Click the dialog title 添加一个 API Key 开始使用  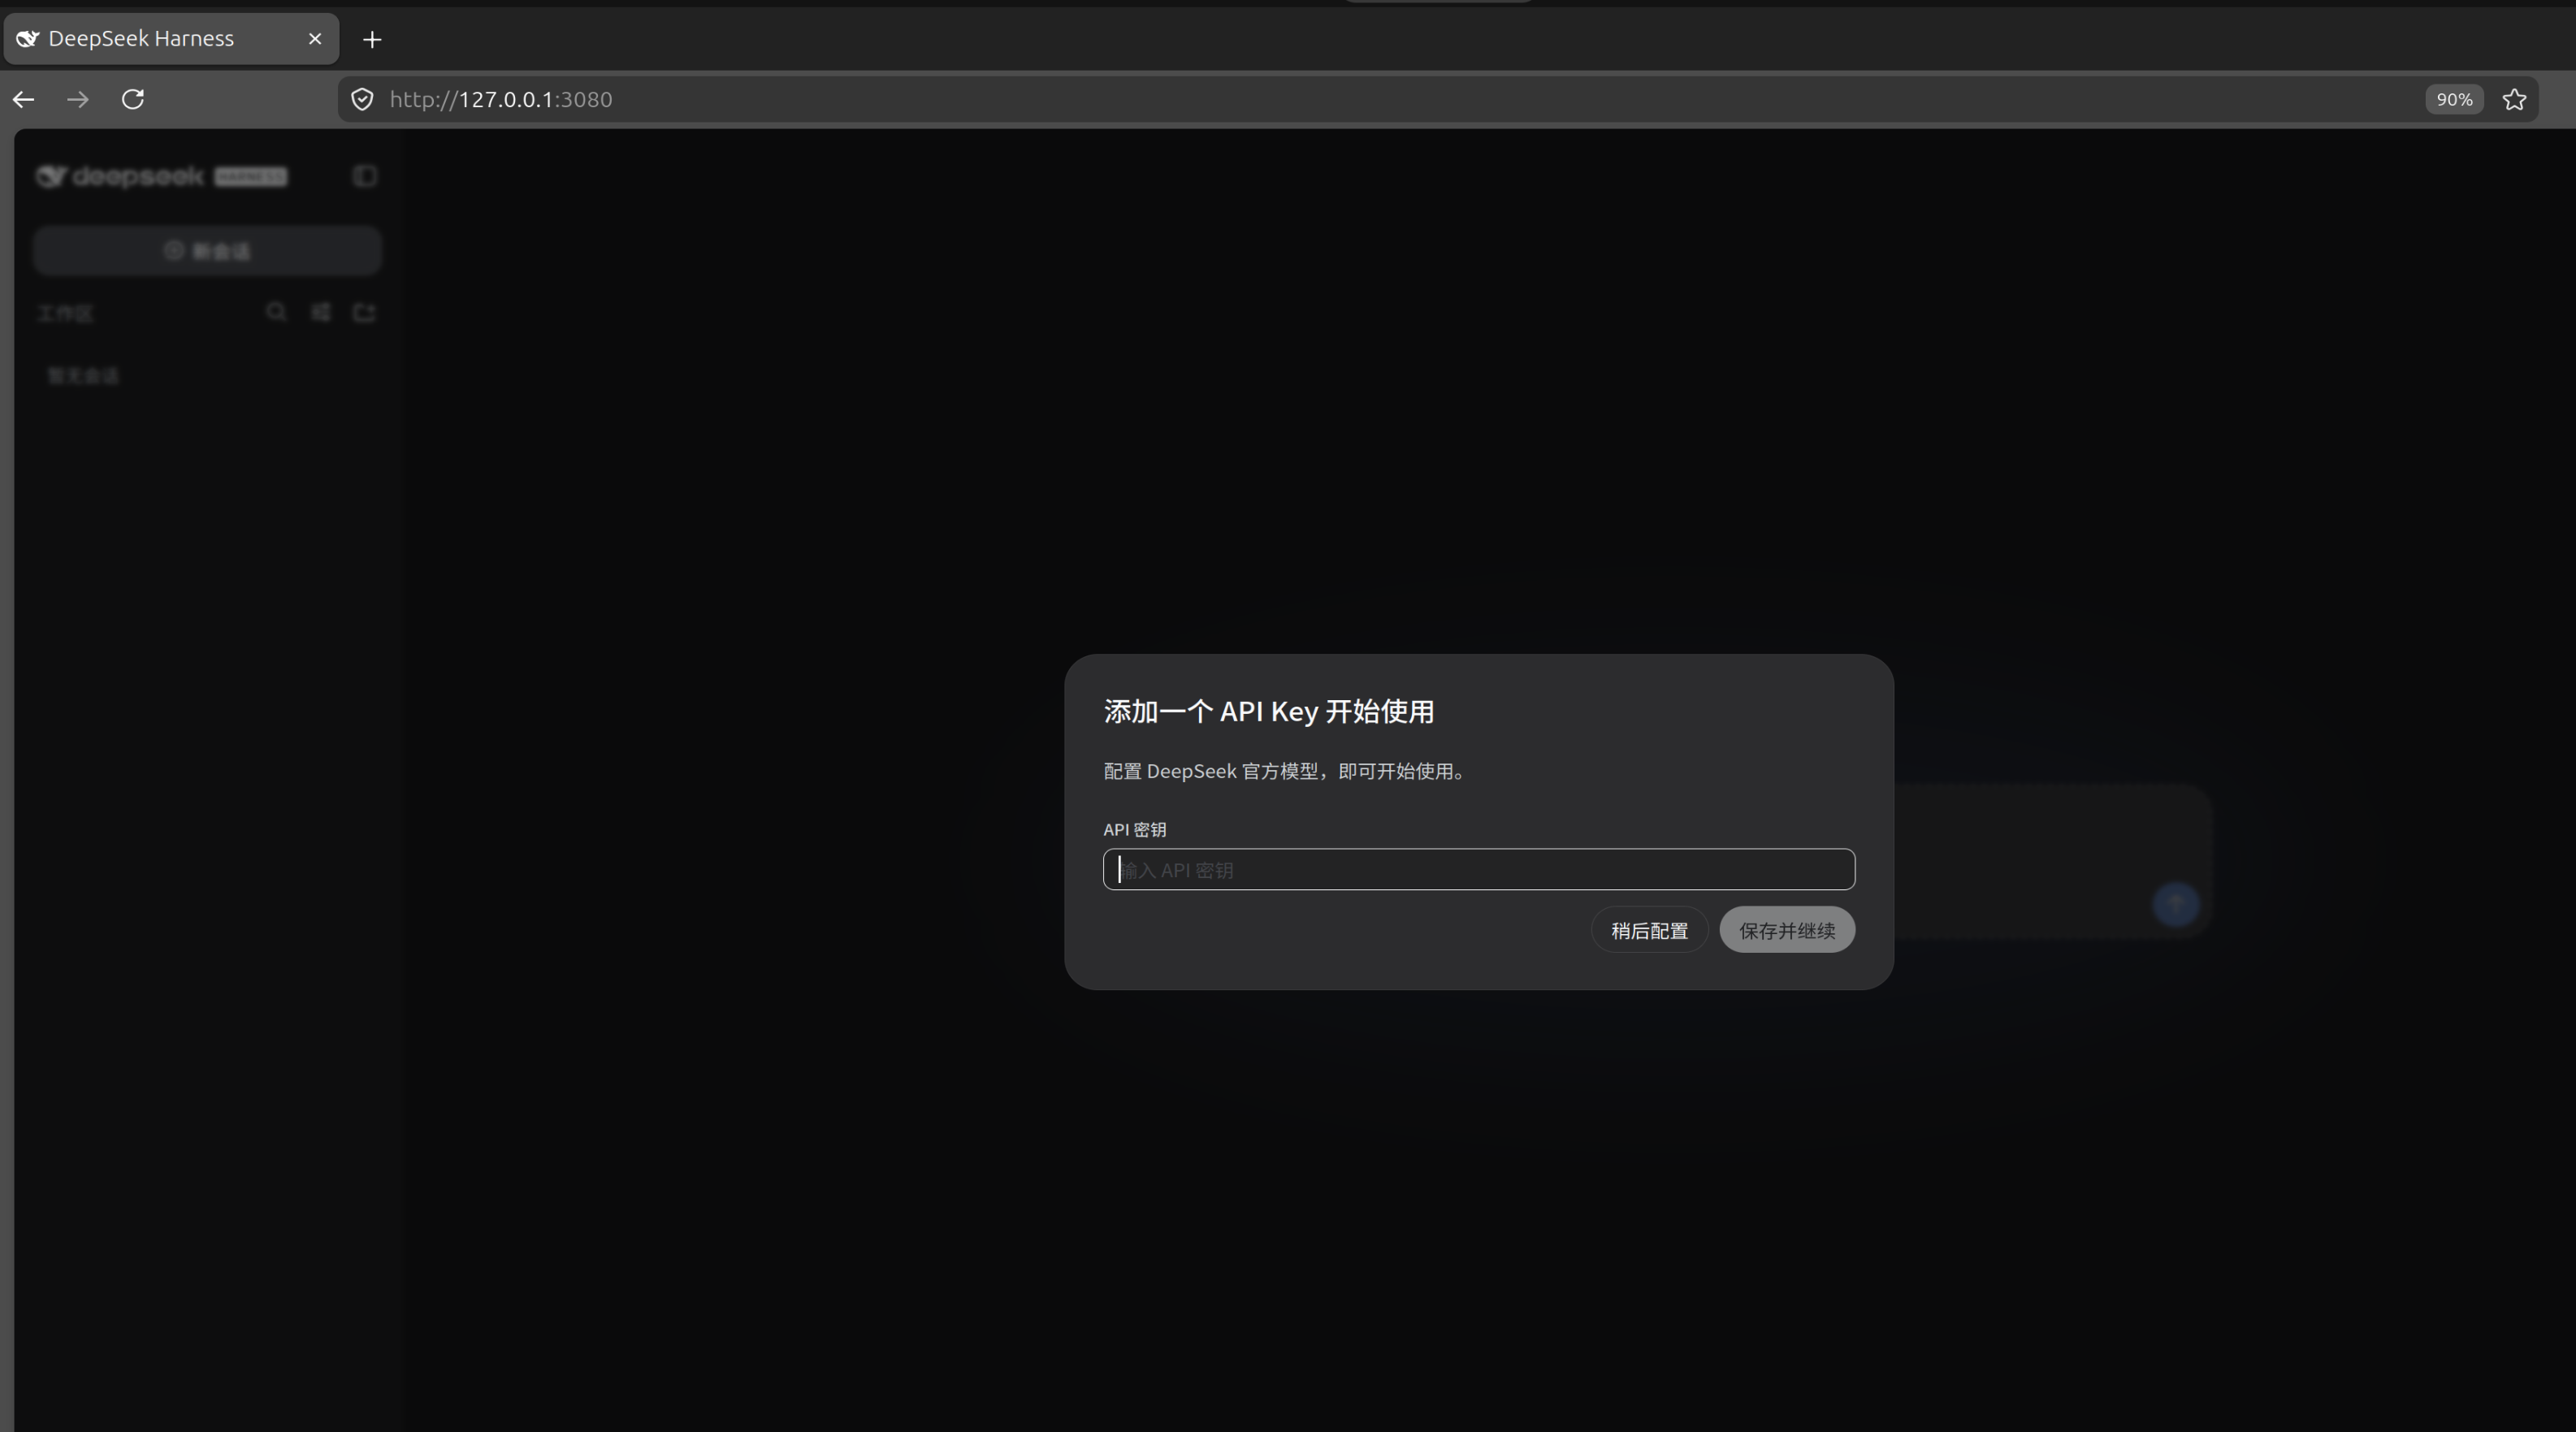coord(1268,711)
